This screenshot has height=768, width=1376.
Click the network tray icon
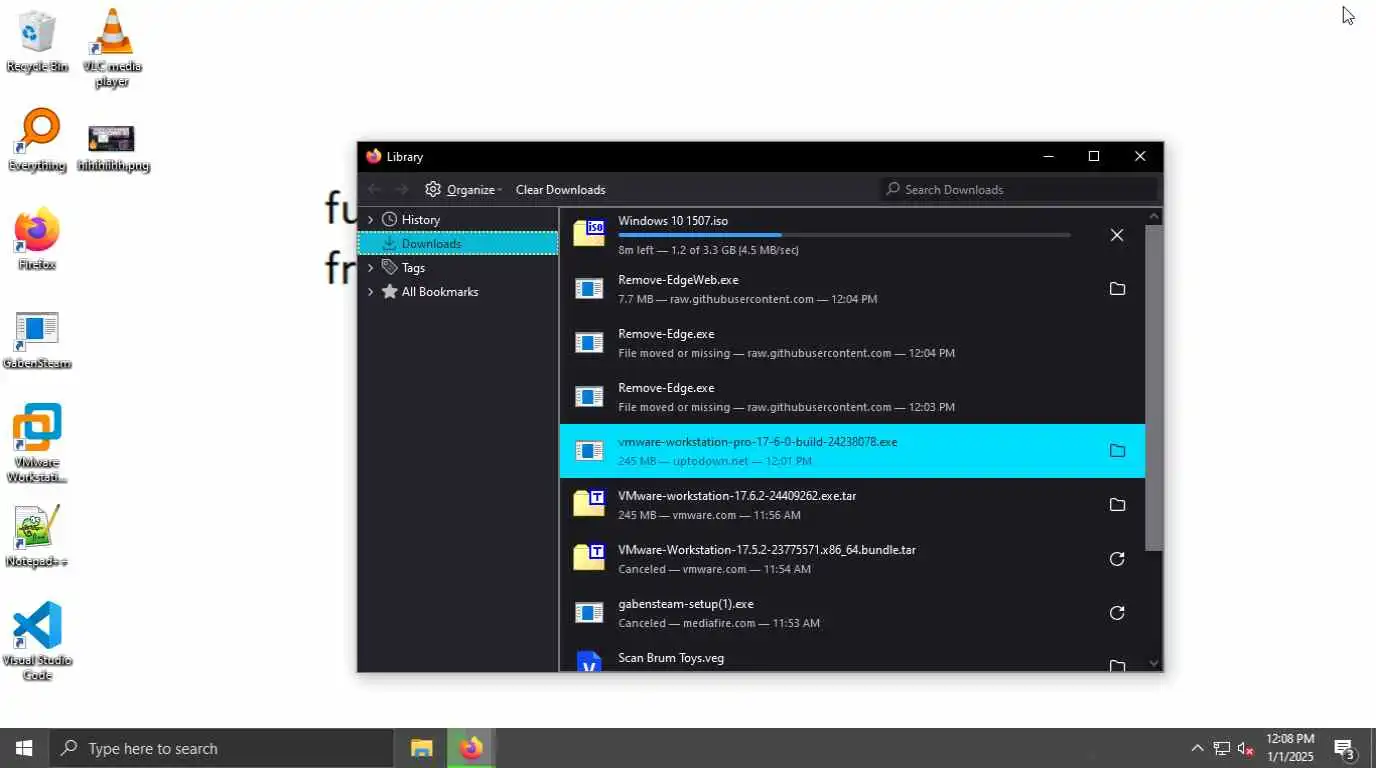[1222, 748]
